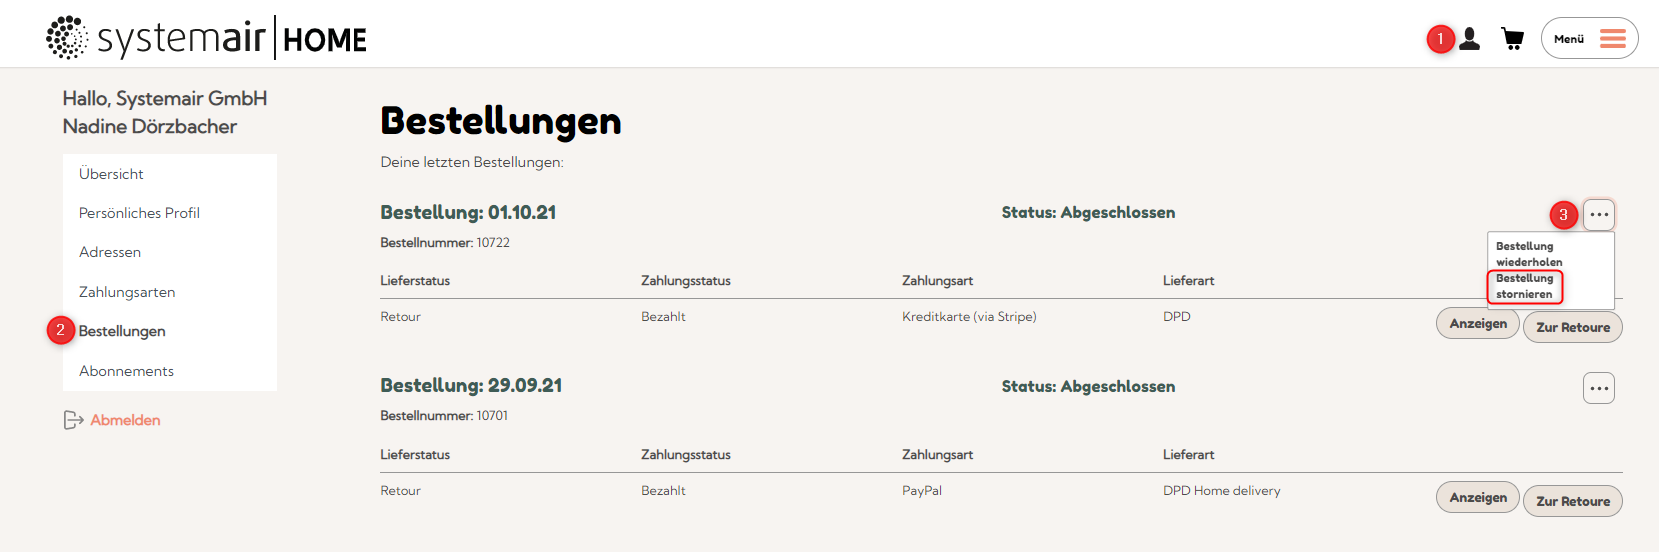The image size is (1659, 552).
Task: Show details of the 29.09.21 order
Action: point(1478,498)
